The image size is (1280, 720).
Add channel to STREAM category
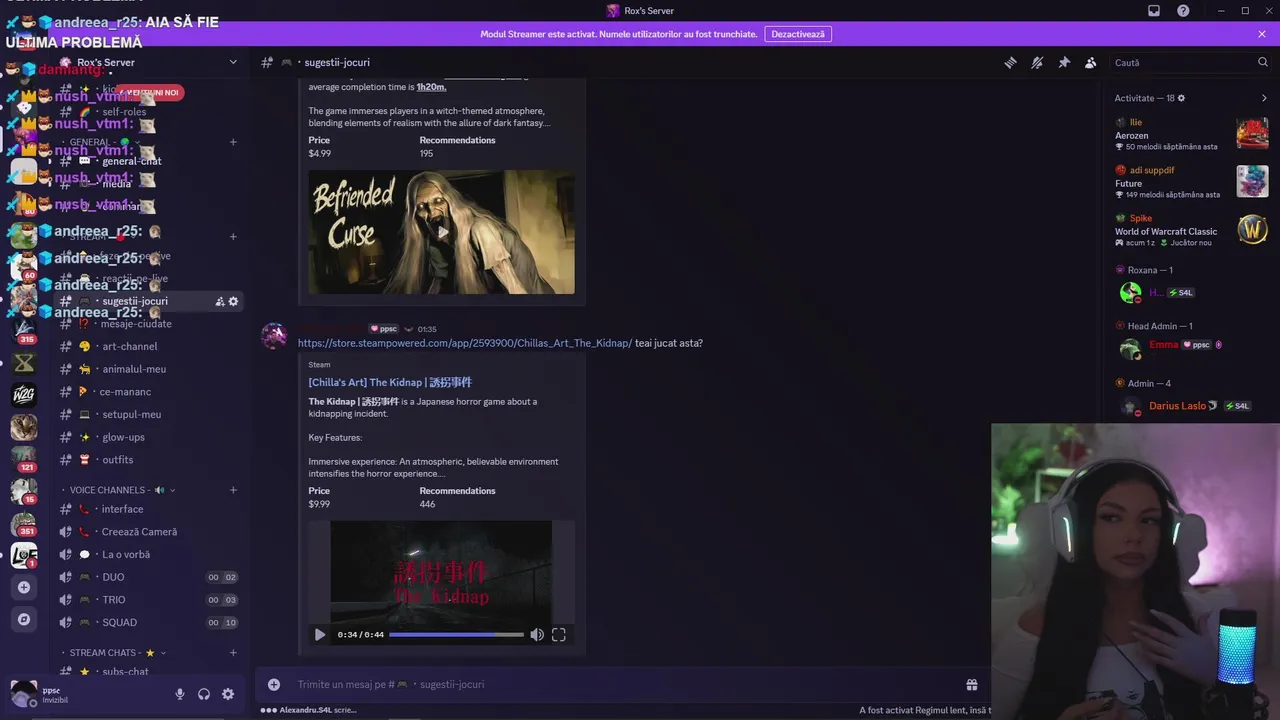pyautogui.click(x=233, y=237)
